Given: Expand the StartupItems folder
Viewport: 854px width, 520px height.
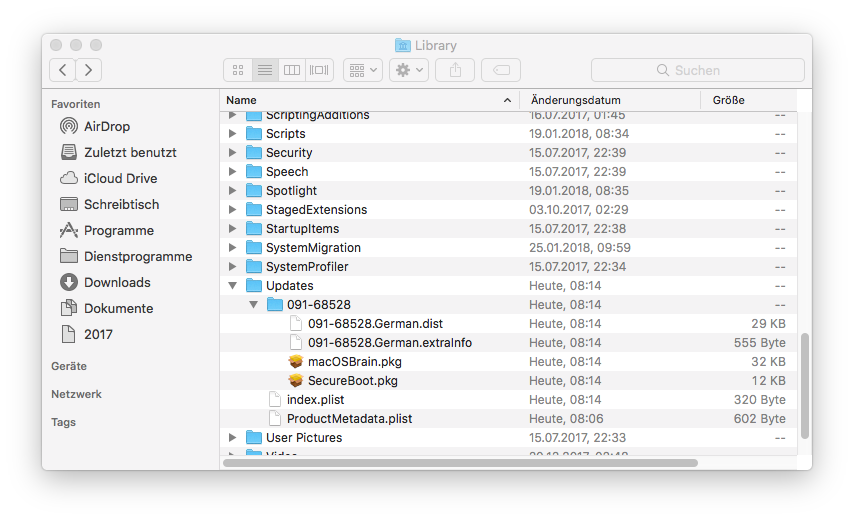Looking at the screenshot, I should [x=233, y=229].
